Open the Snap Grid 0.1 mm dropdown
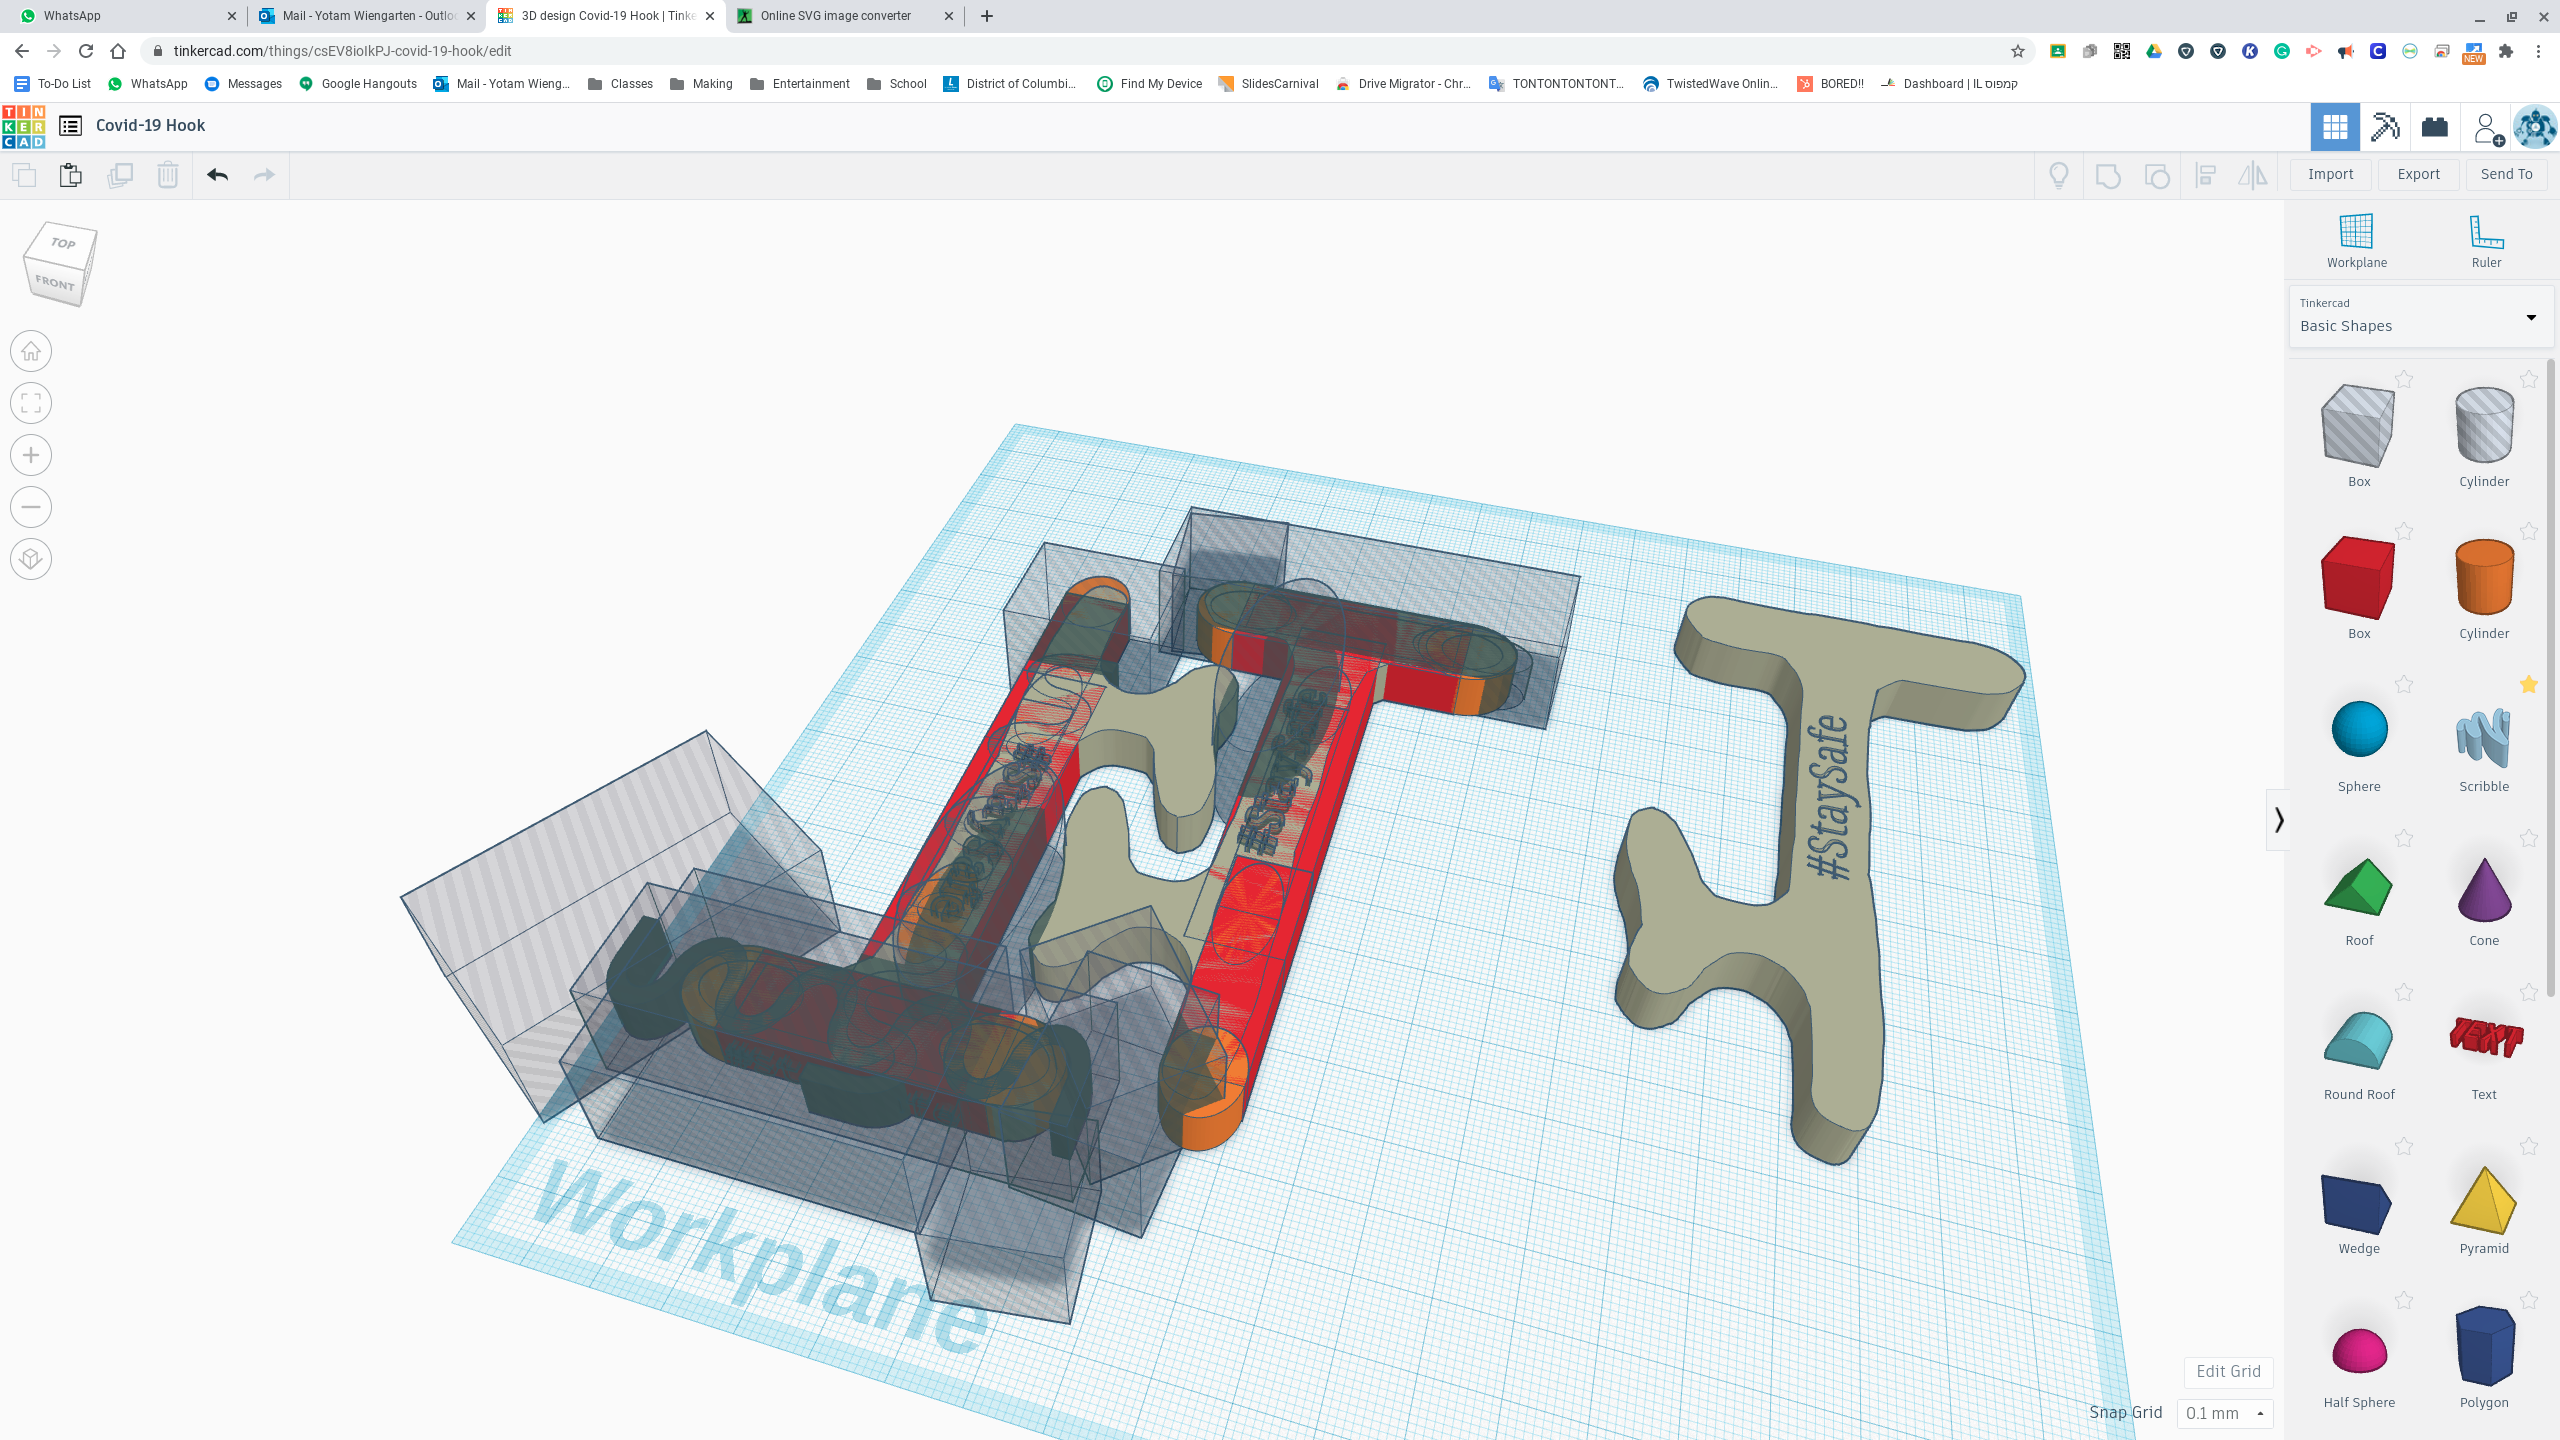Screen dimensions: 2560x1440 [2225, 1413]
